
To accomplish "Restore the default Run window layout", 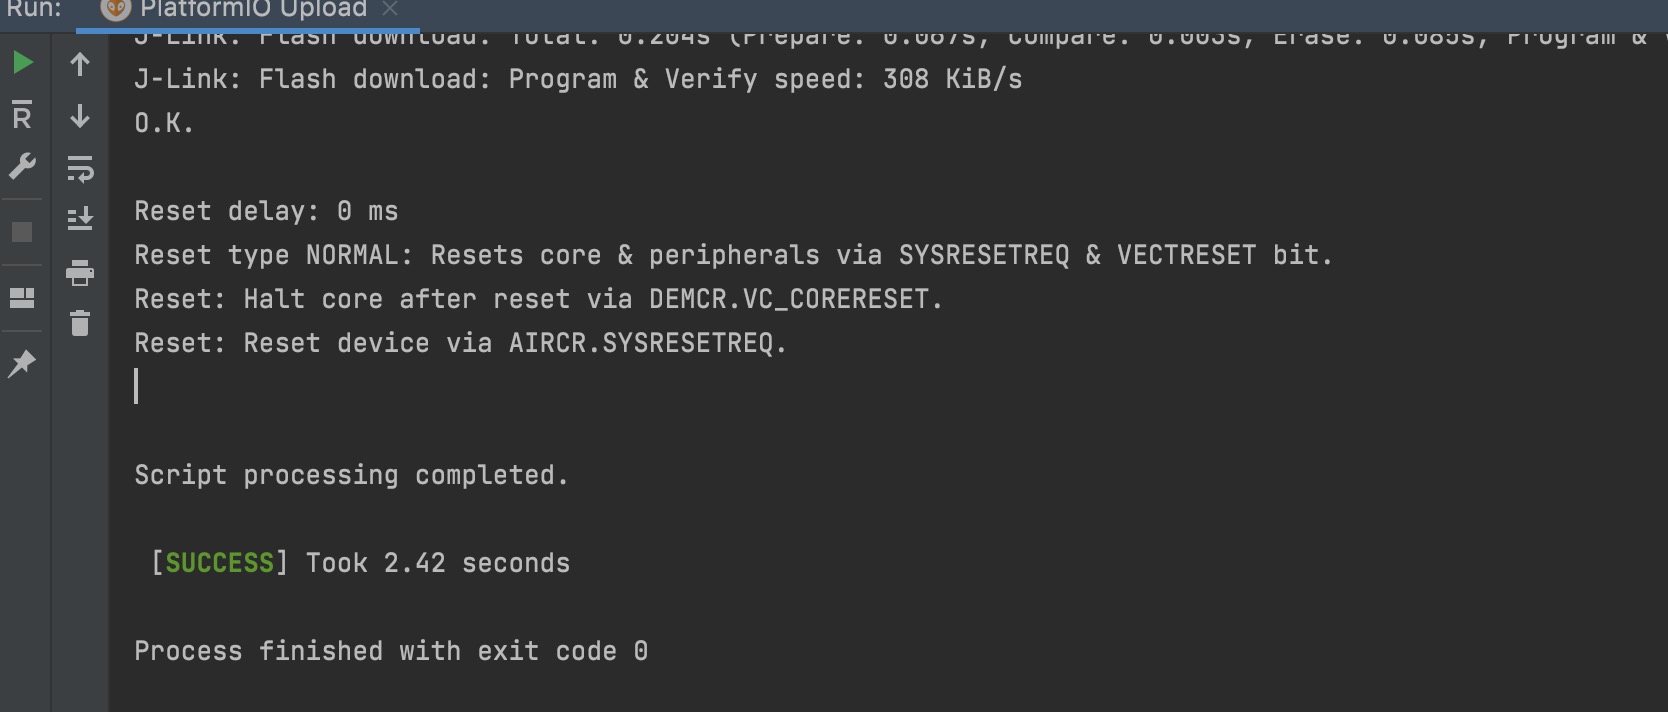I will pyautogui.click(x=20, y=297).
